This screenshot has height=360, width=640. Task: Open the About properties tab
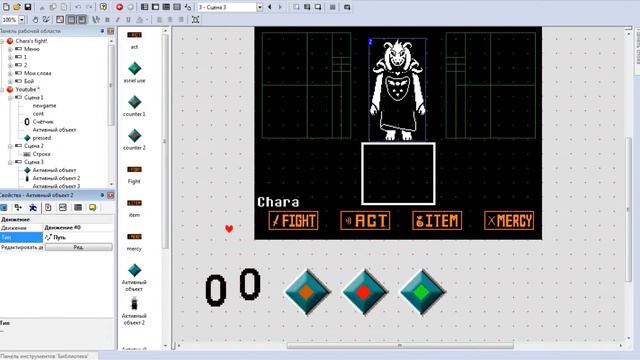[93, 207]
